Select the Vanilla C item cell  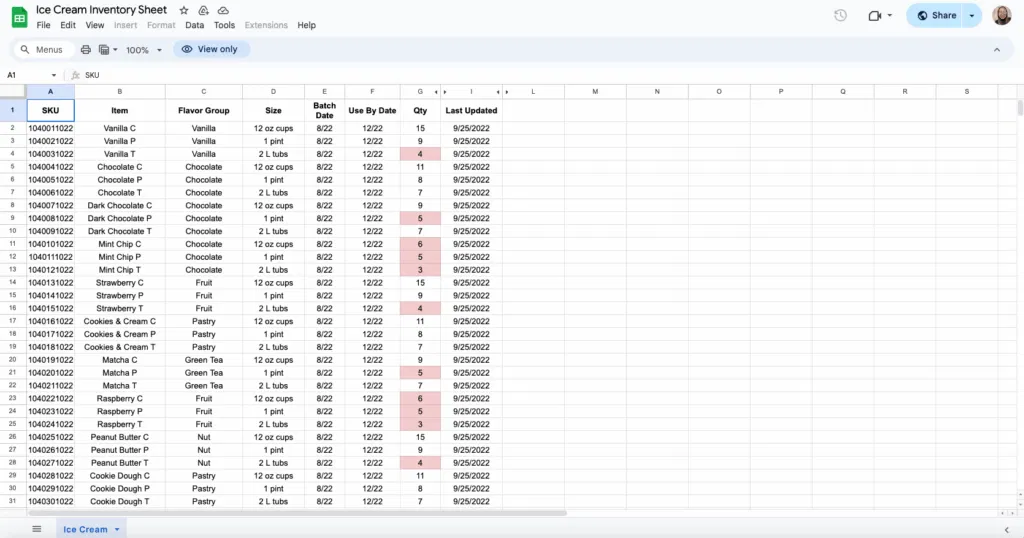(120, 129)
